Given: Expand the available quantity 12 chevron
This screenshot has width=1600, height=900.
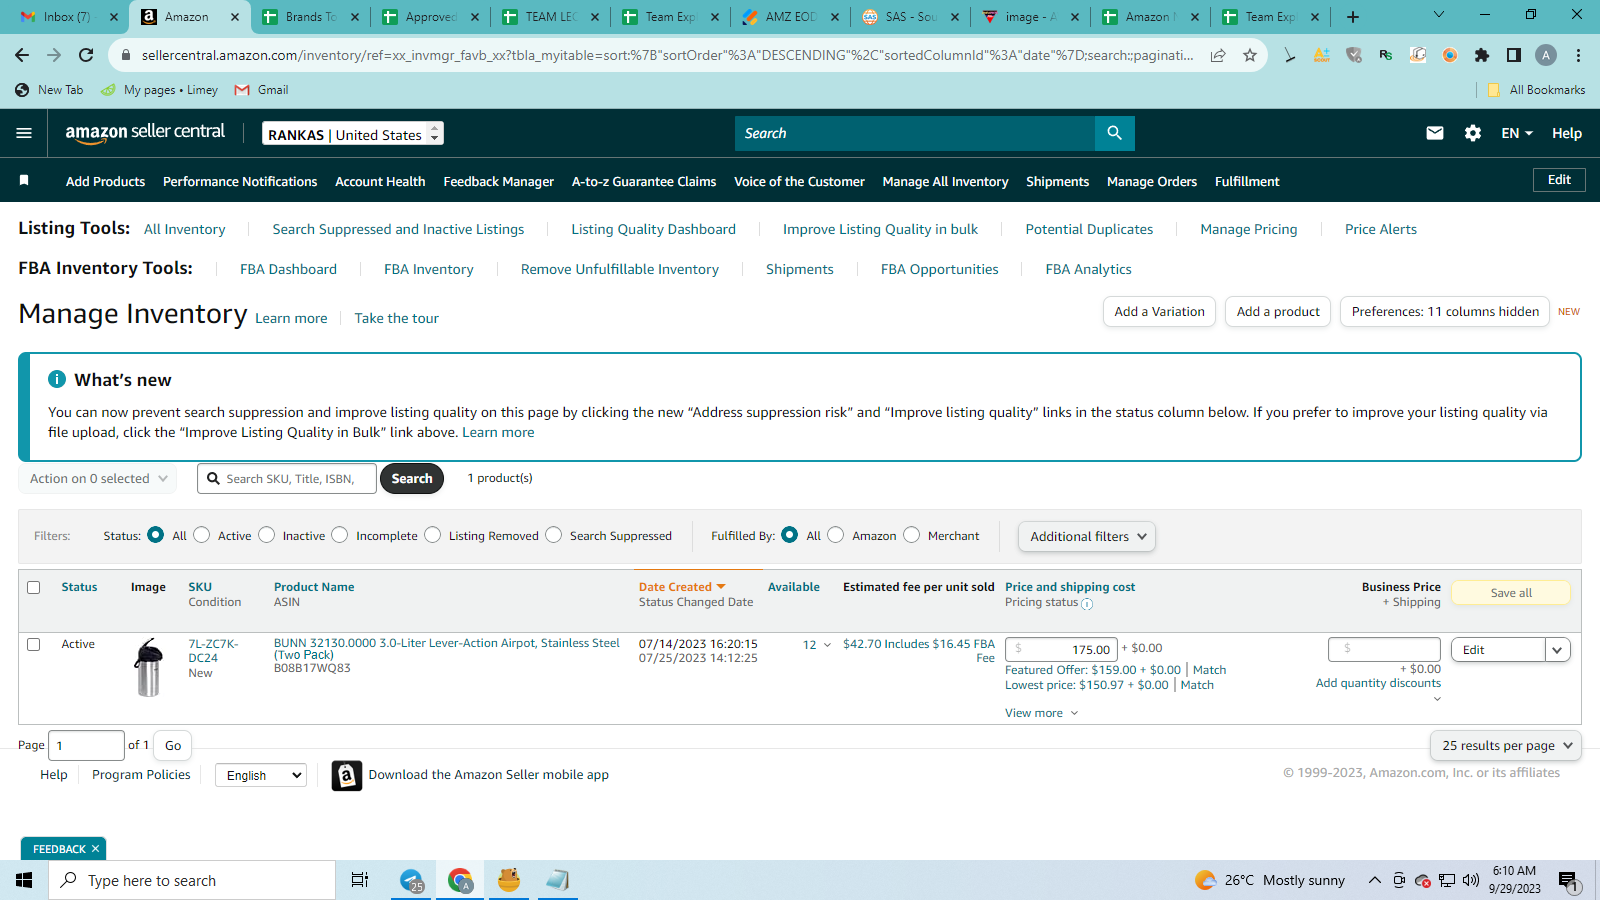Looking at the screenshot, I should click(827, 645).
